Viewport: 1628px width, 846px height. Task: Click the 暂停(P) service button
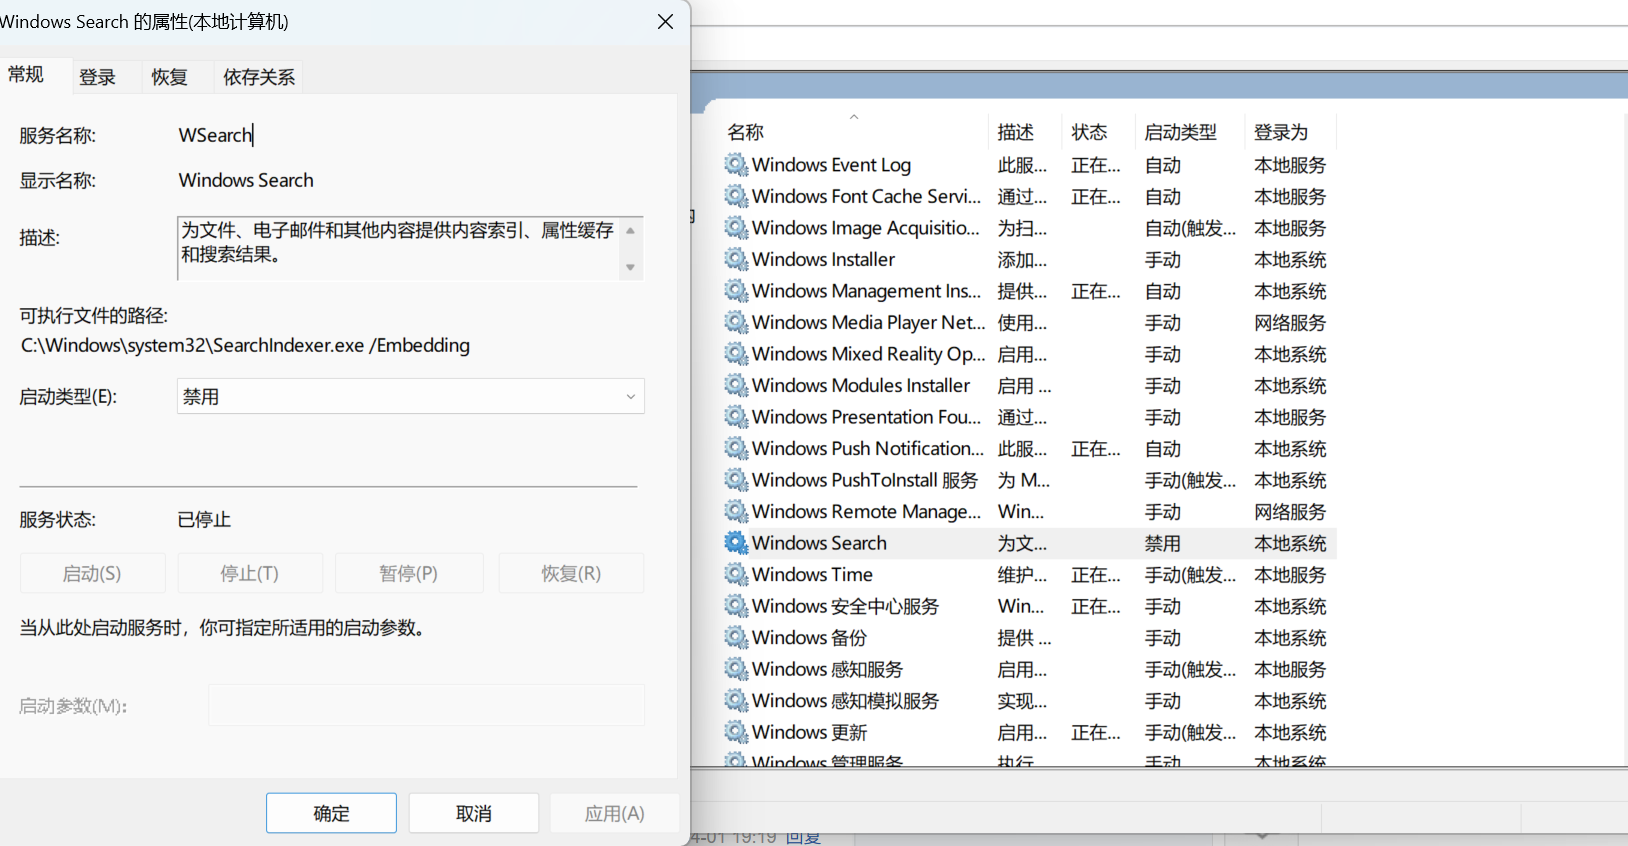click(409, 573)
